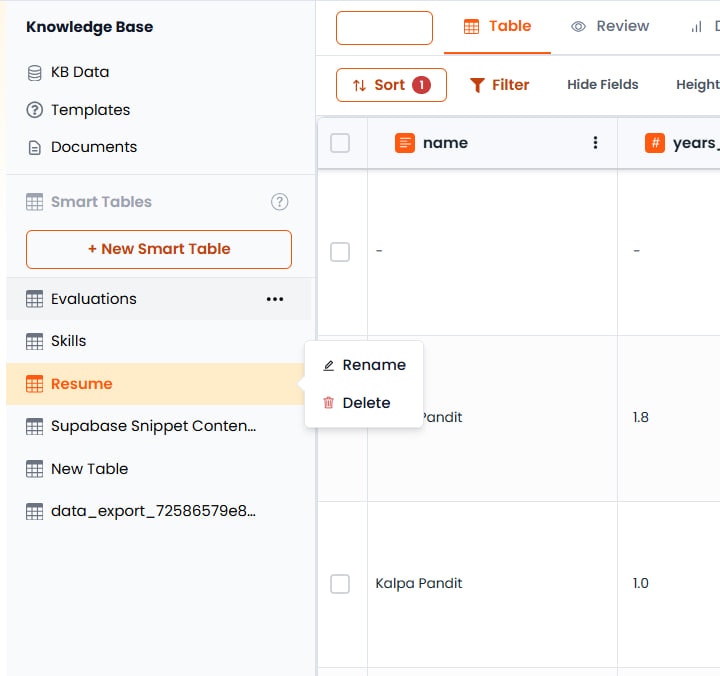The width and height of the screenshot is (720, 676).
Task: Click the Documents file icon
Action: pyautogui.click(x=34, y=148)
